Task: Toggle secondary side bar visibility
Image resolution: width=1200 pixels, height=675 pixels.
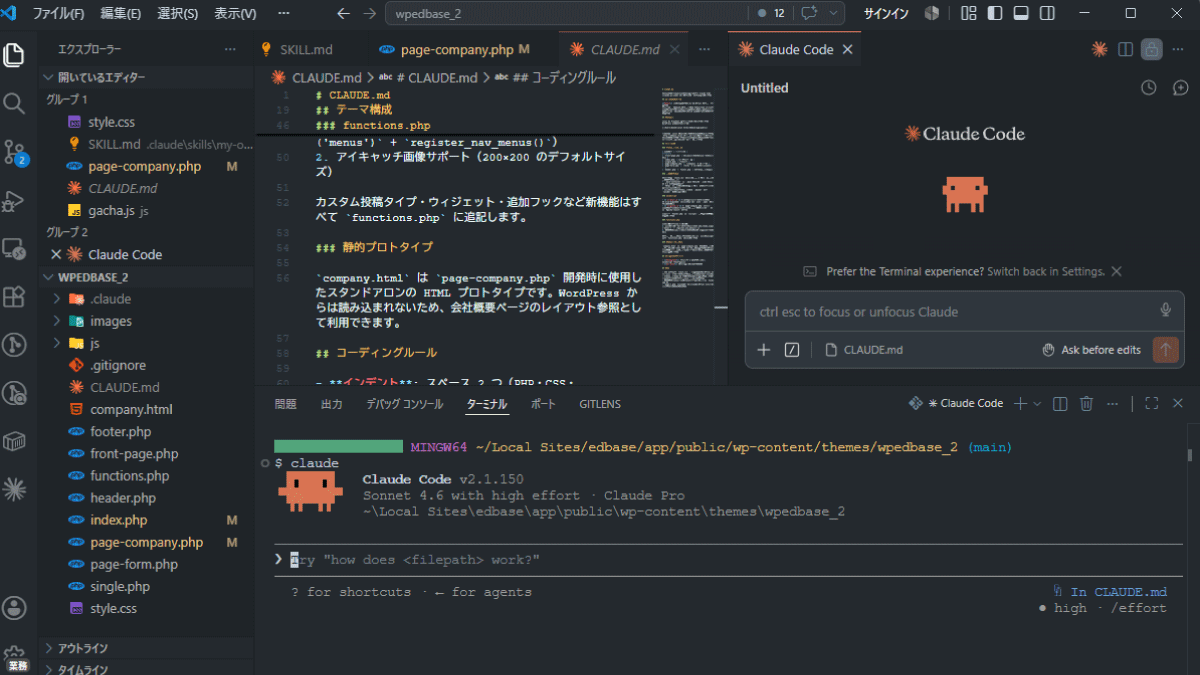Action: 1046,14
